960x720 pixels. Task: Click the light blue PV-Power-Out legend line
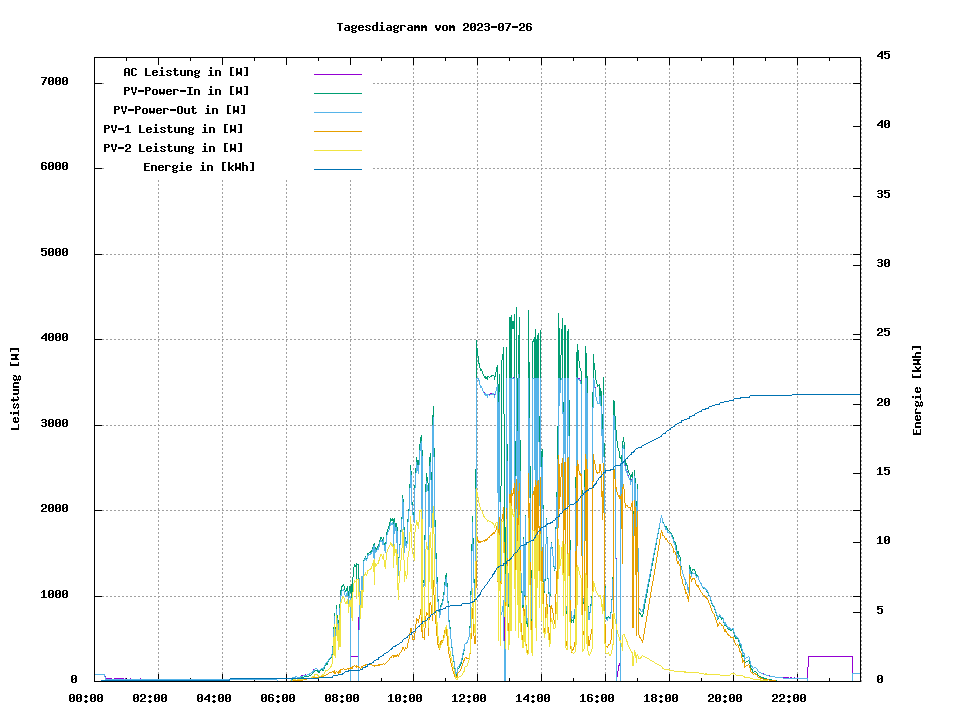click(x=337, y=112)
